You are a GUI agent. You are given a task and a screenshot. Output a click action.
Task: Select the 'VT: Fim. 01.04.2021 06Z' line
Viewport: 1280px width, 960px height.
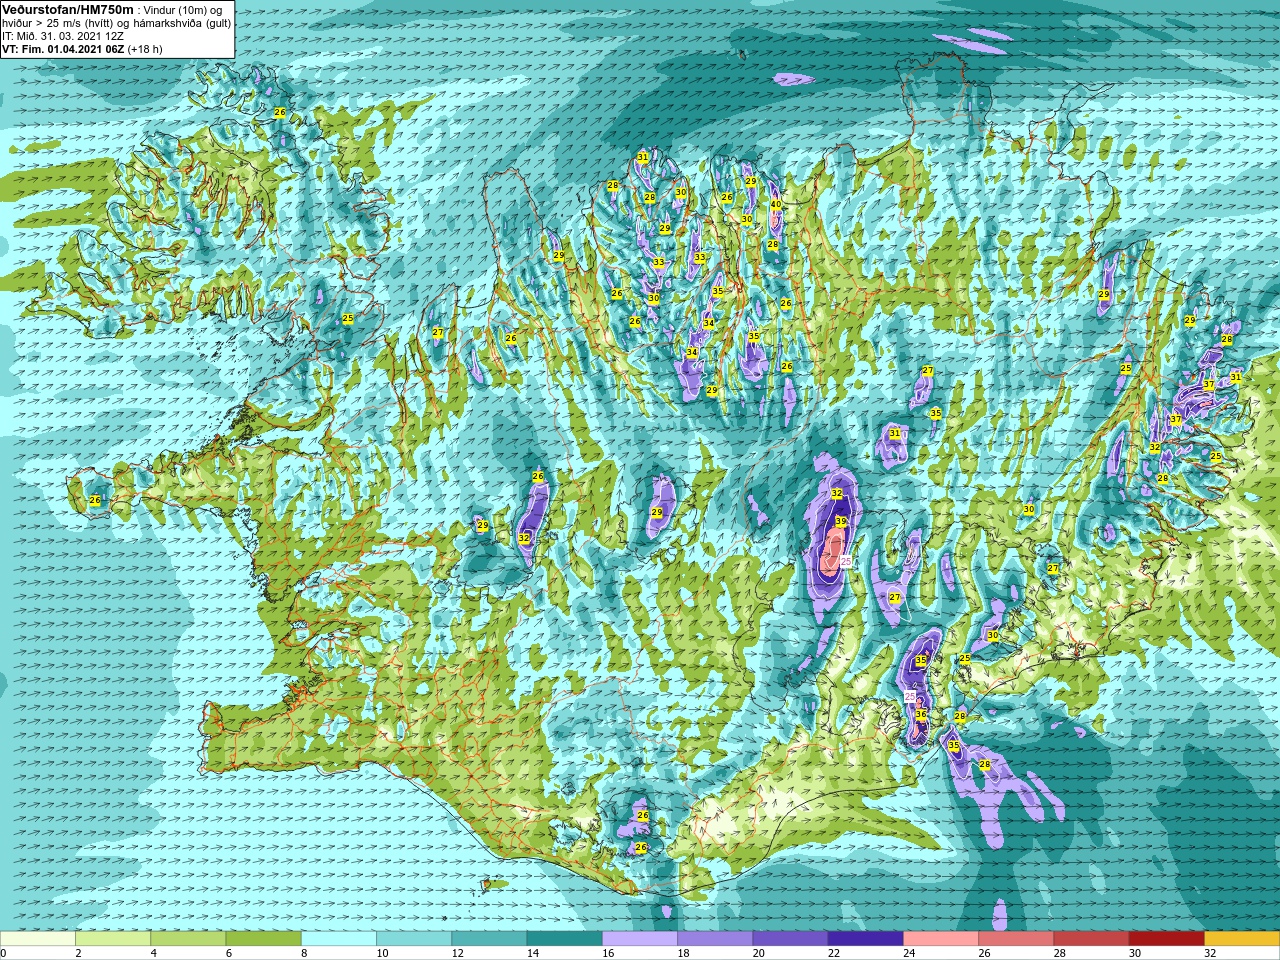(x=63, y=48)
